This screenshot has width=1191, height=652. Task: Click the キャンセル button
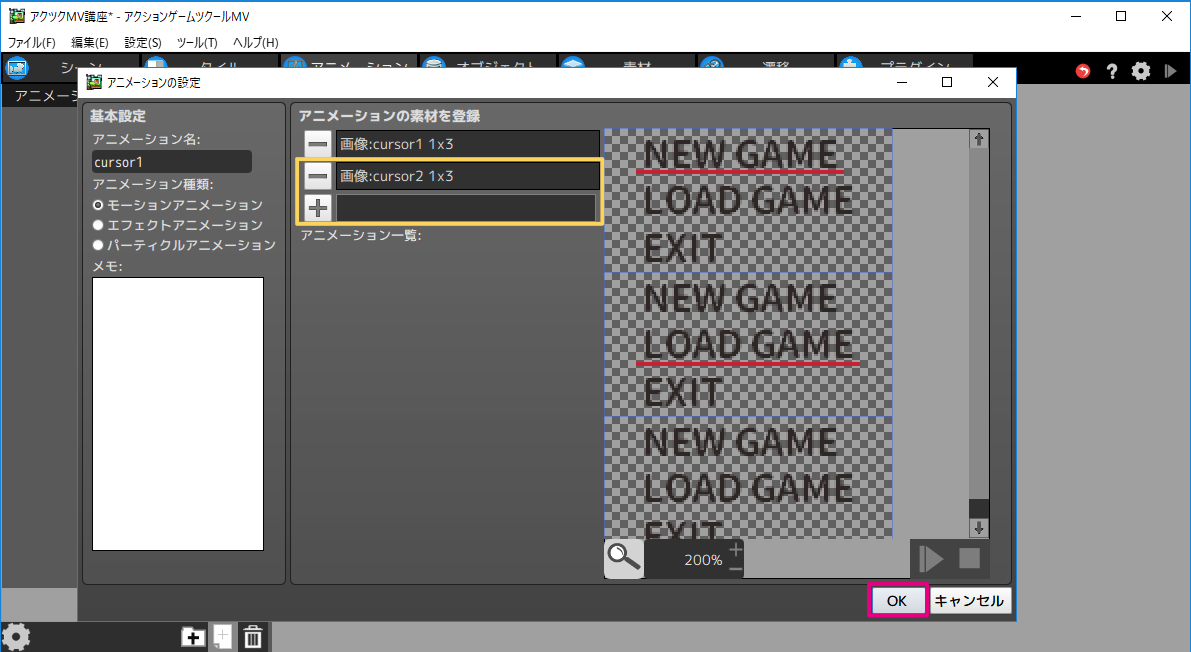tap(970, 601)
